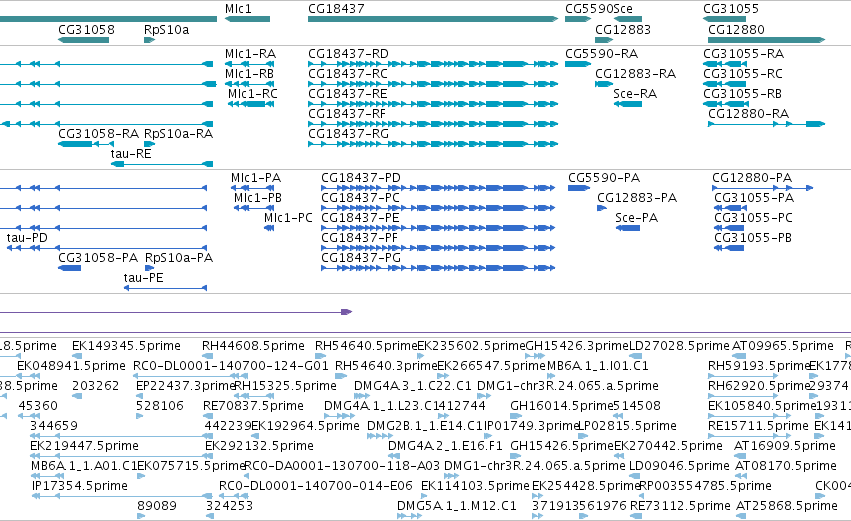Select MB6A.1_1.I01.C1 EST label
The height and width of the screenshot is (521, 851).
(598, 366)
